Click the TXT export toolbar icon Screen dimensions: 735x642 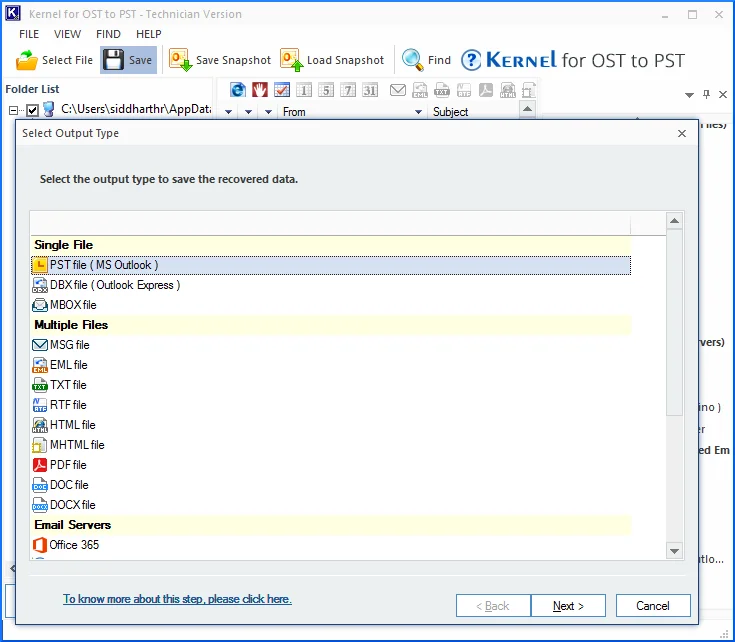[x=442, y=90]
